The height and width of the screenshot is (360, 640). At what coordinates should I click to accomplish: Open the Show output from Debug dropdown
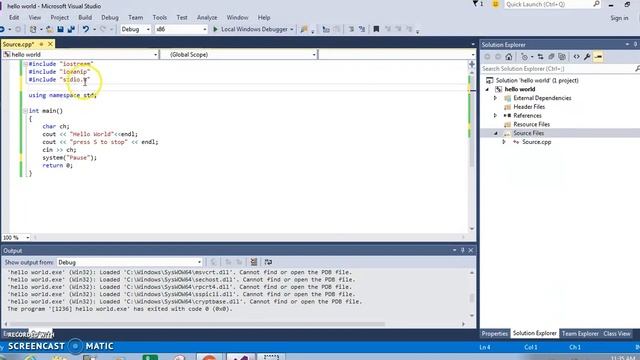point(130,262)
